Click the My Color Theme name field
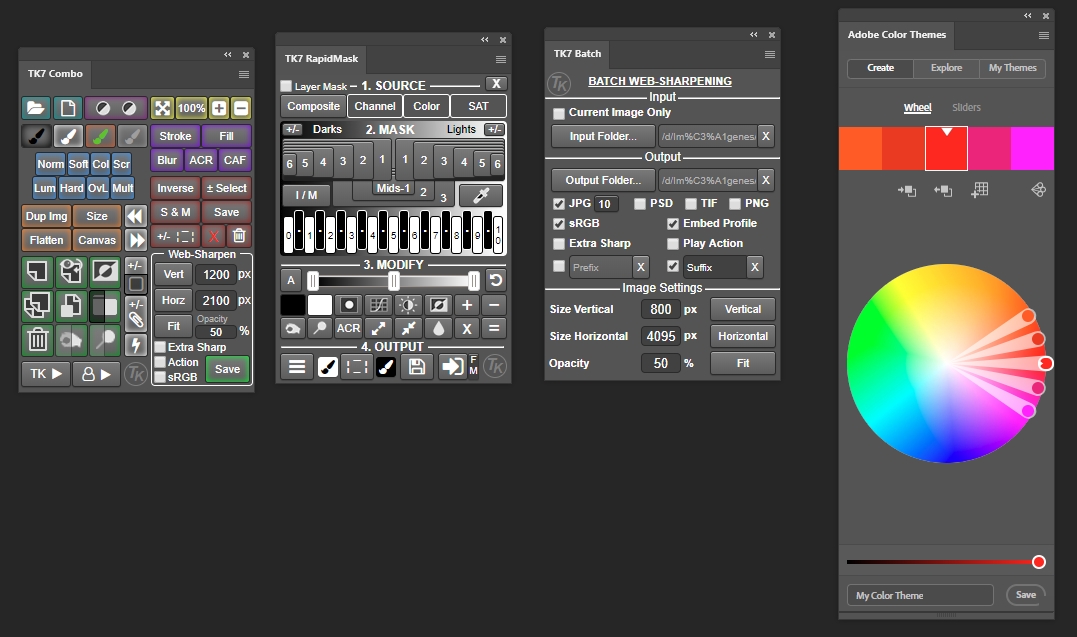The width and height of the screenshot is (1077, 637). [x=920, y=595]
